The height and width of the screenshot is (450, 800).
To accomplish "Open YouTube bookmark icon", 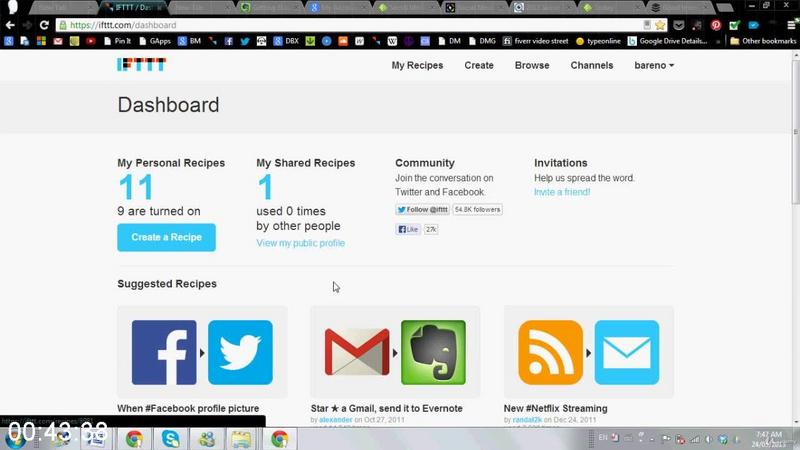I will tap(91, 41).
